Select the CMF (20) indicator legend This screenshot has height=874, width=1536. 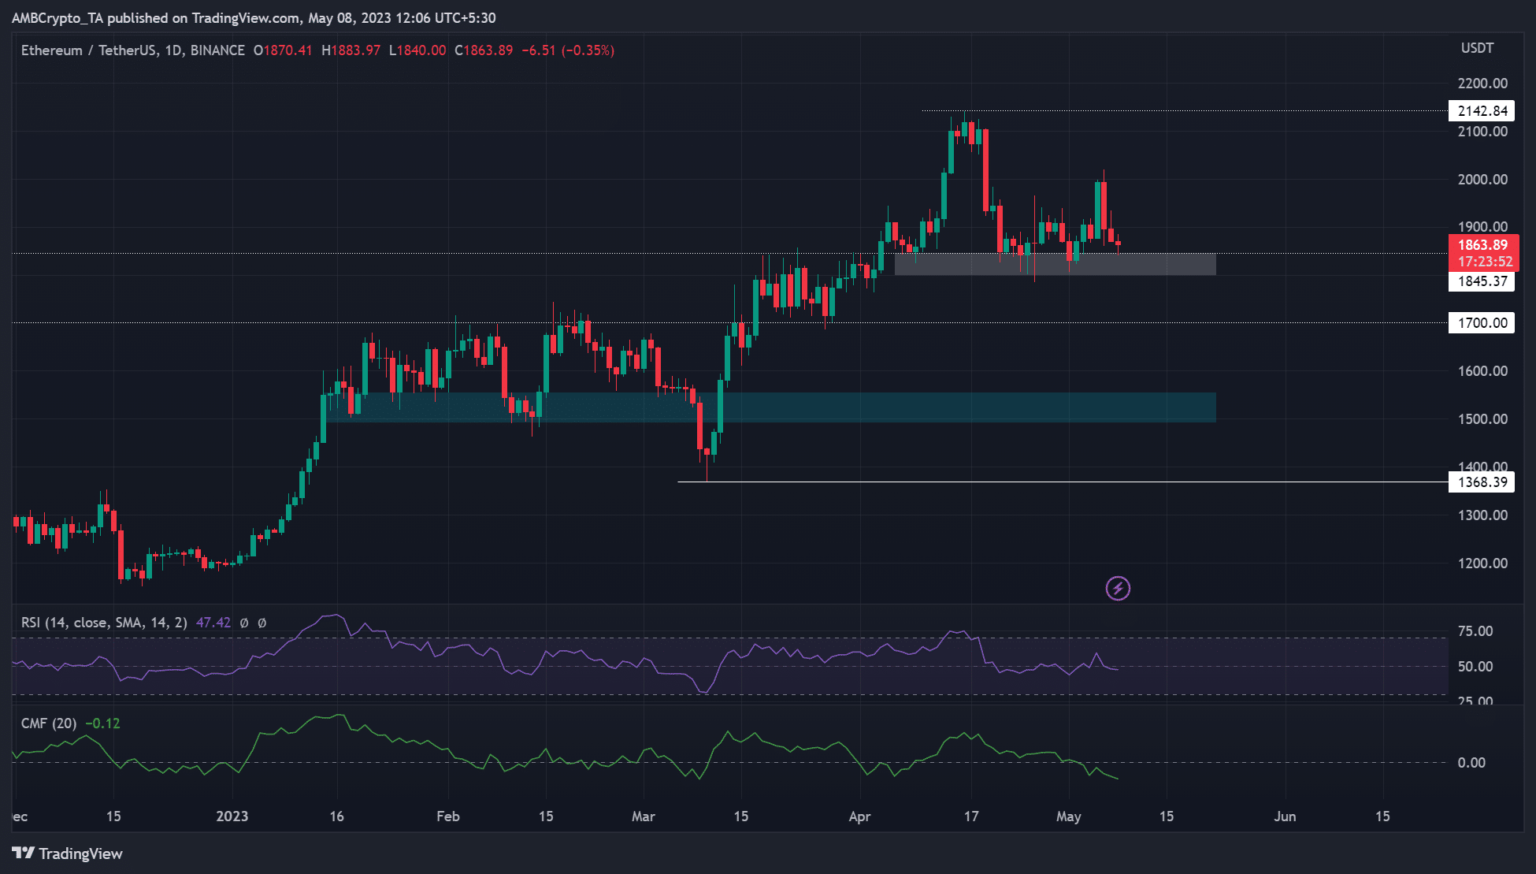(x=48, y=723)
